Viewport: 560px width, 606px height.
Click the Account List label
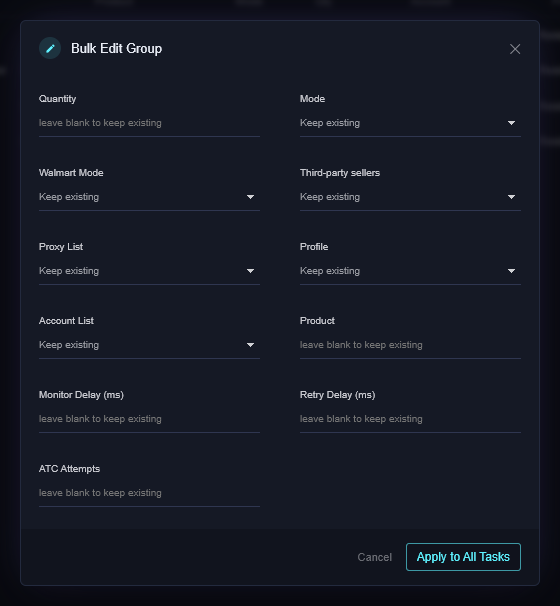tap(66, 321)
